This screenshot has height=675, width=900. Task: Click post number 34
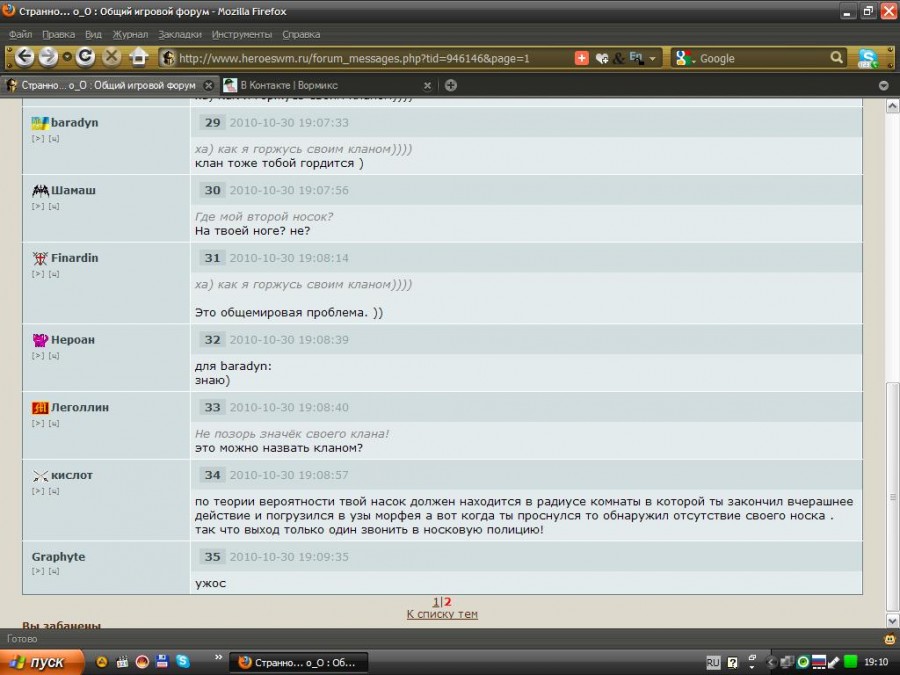pos(212,475)
